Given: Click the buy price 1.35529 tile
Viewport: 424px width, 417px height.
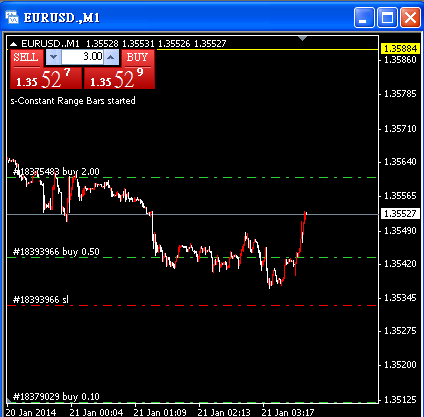Looking at the screenshot, I should (119, 78).
